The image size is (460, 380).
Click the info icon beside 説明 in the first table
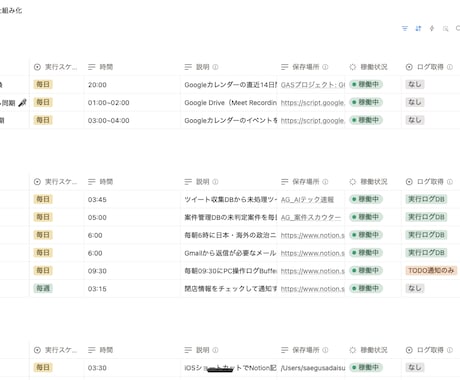pos(215,67)
